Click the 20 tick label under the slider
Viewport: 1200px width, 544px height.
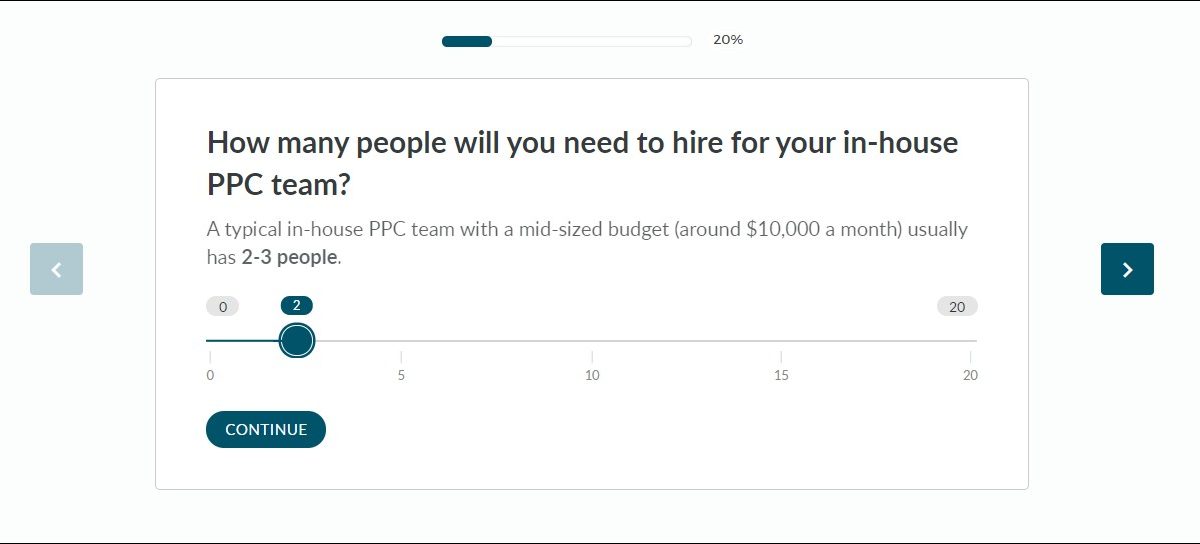970,375
